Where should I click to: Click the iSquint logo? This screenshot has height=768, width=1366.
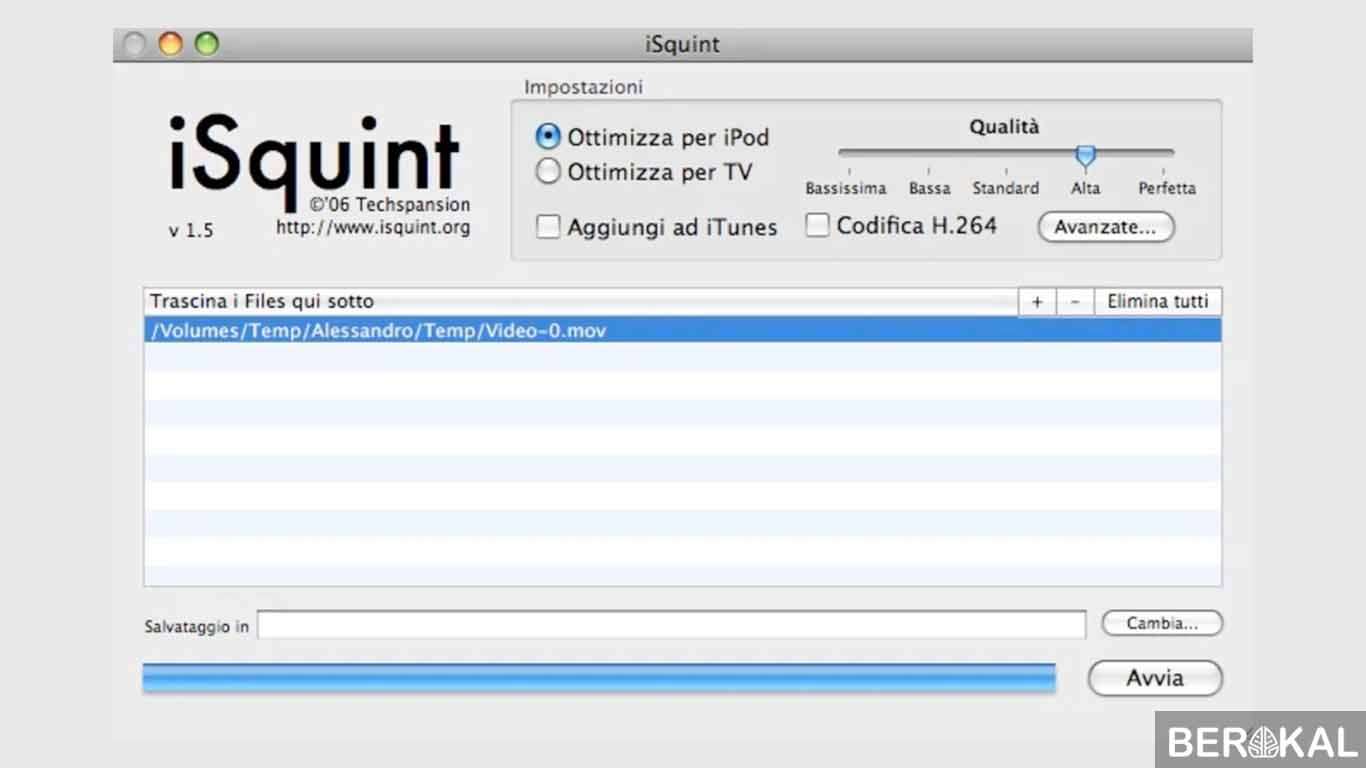pos(314,161)
